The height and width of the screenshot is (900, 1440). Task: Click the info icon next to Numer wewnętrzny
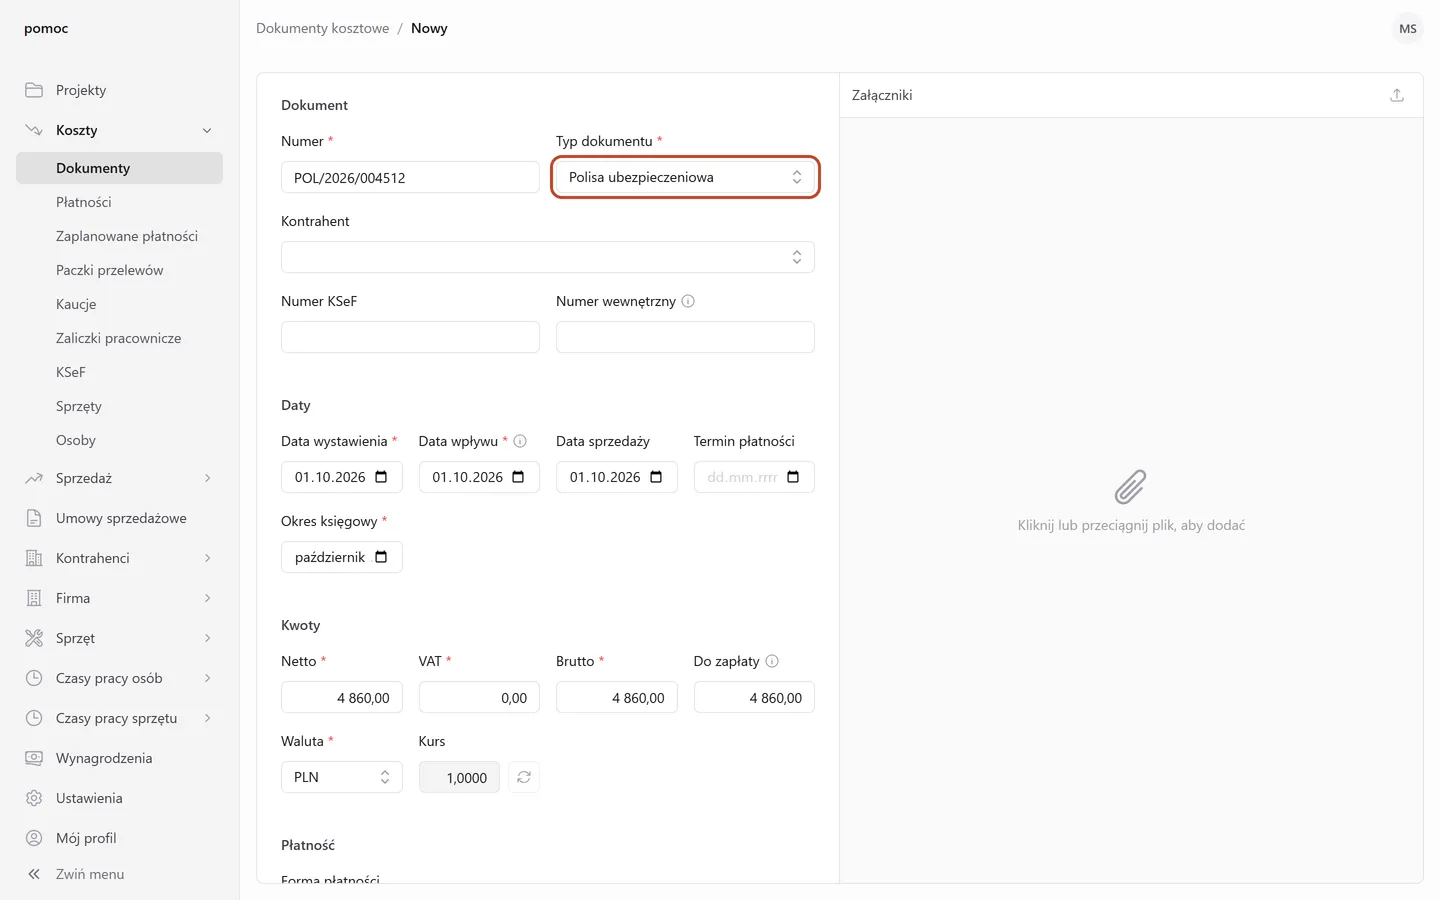688,301
